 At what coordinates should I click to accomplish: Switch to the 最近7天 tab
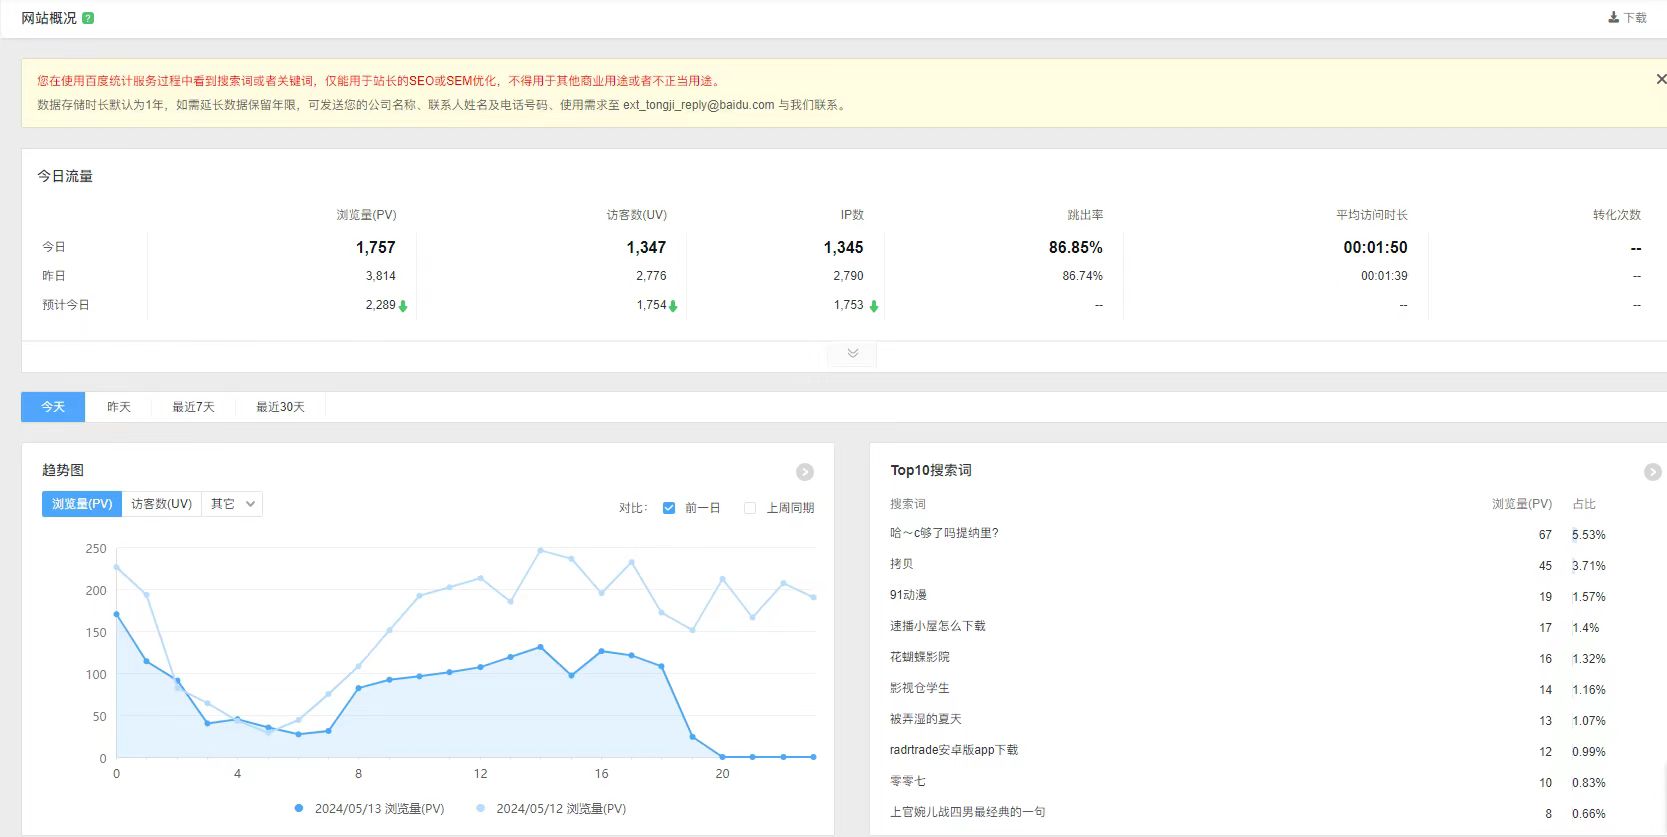pyautogui.click(x=193, y=407)
